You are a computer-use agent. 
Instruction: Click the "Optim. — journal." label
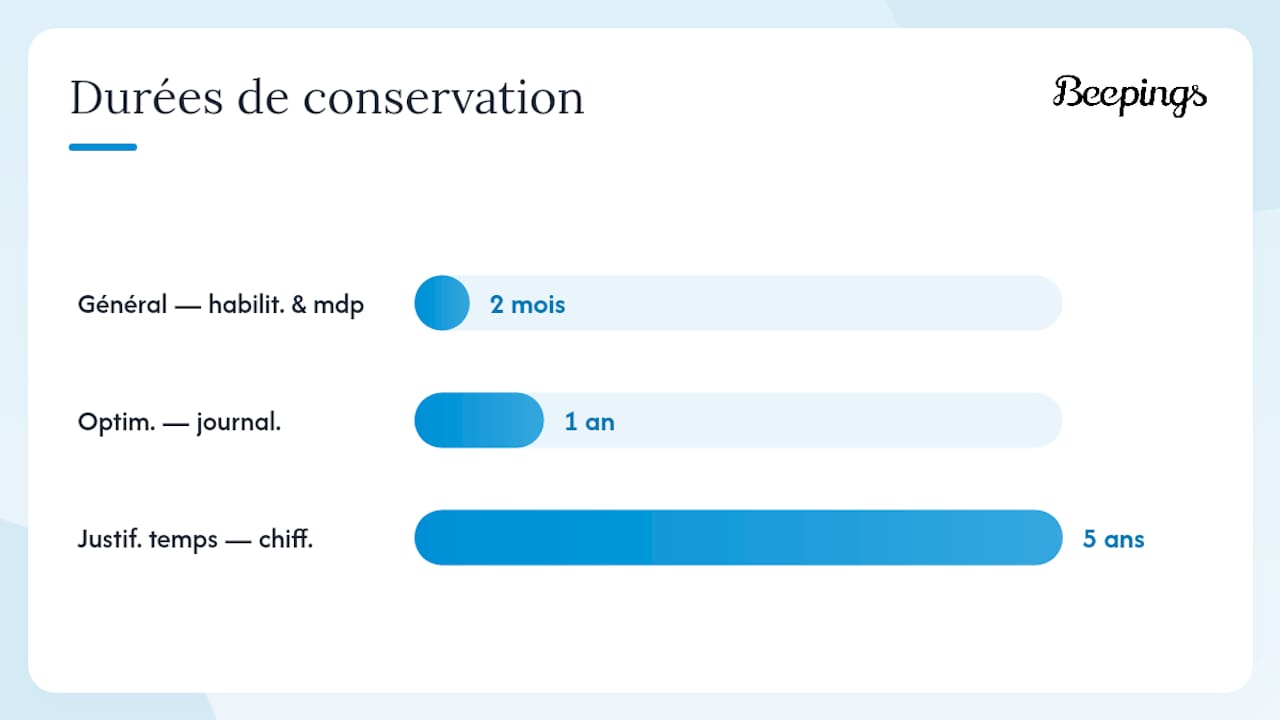(x=180, y=422)
